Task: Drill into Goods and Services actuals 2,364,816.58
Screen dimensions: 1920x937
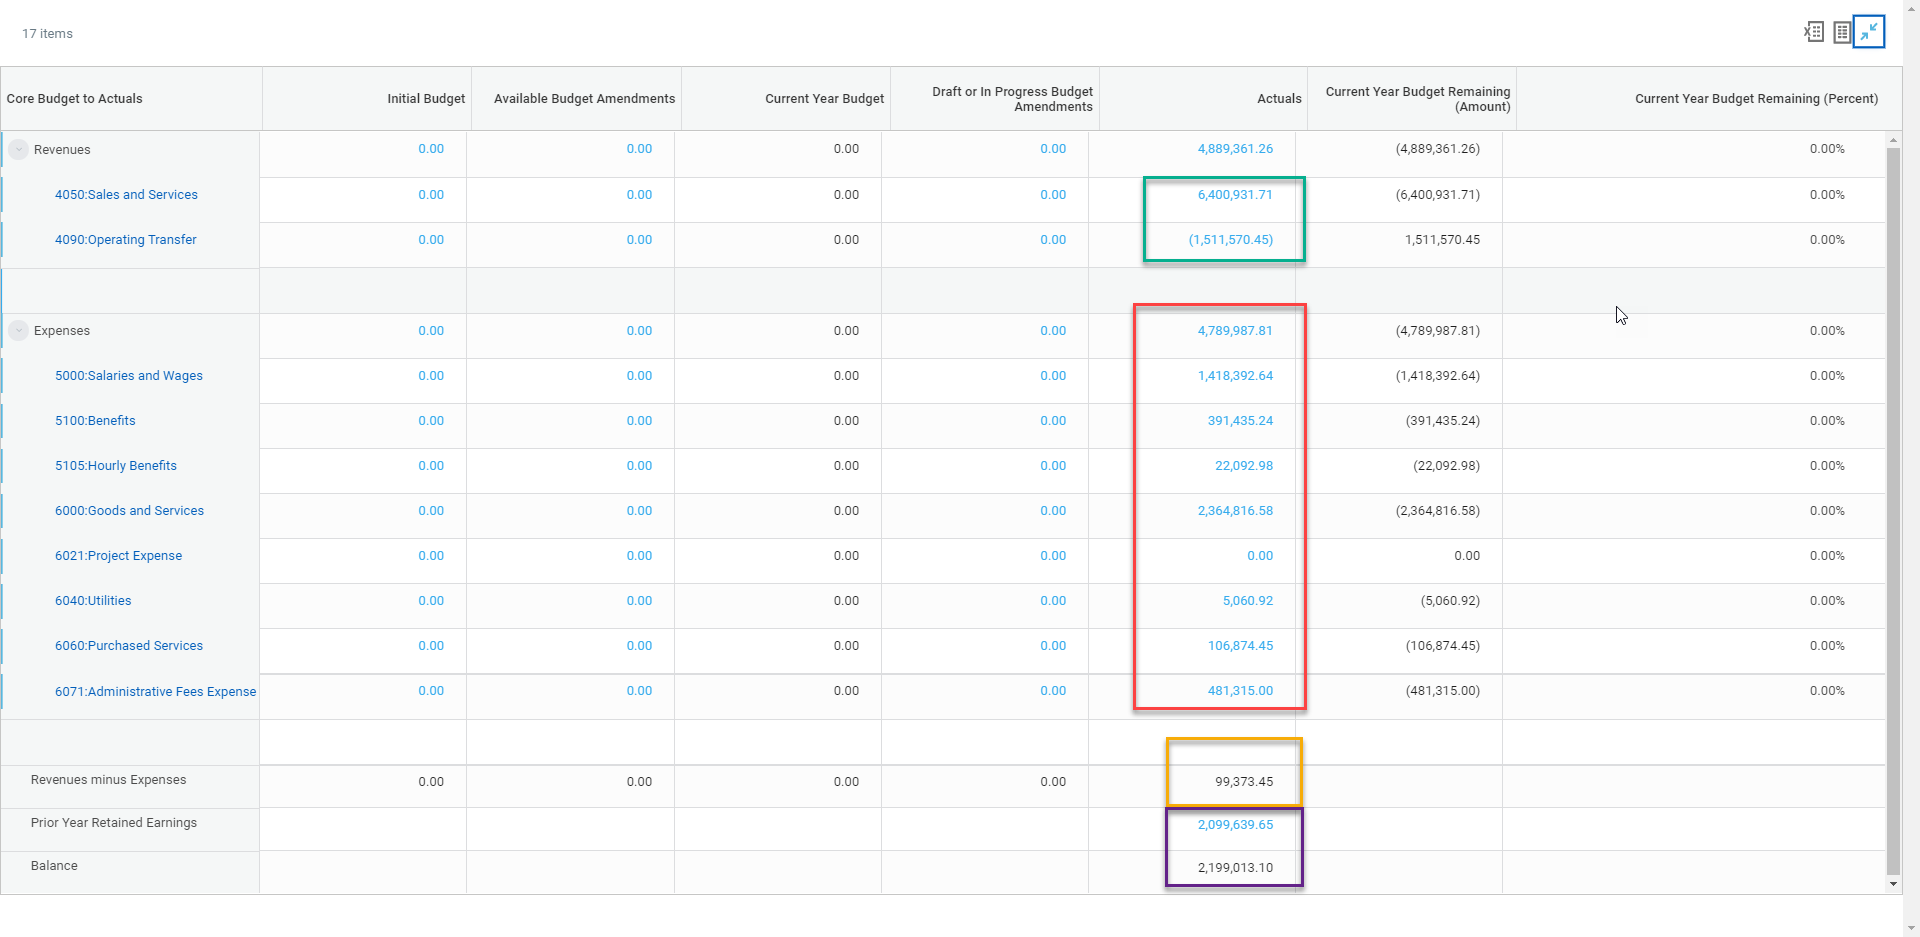Action: [1235, 511]
